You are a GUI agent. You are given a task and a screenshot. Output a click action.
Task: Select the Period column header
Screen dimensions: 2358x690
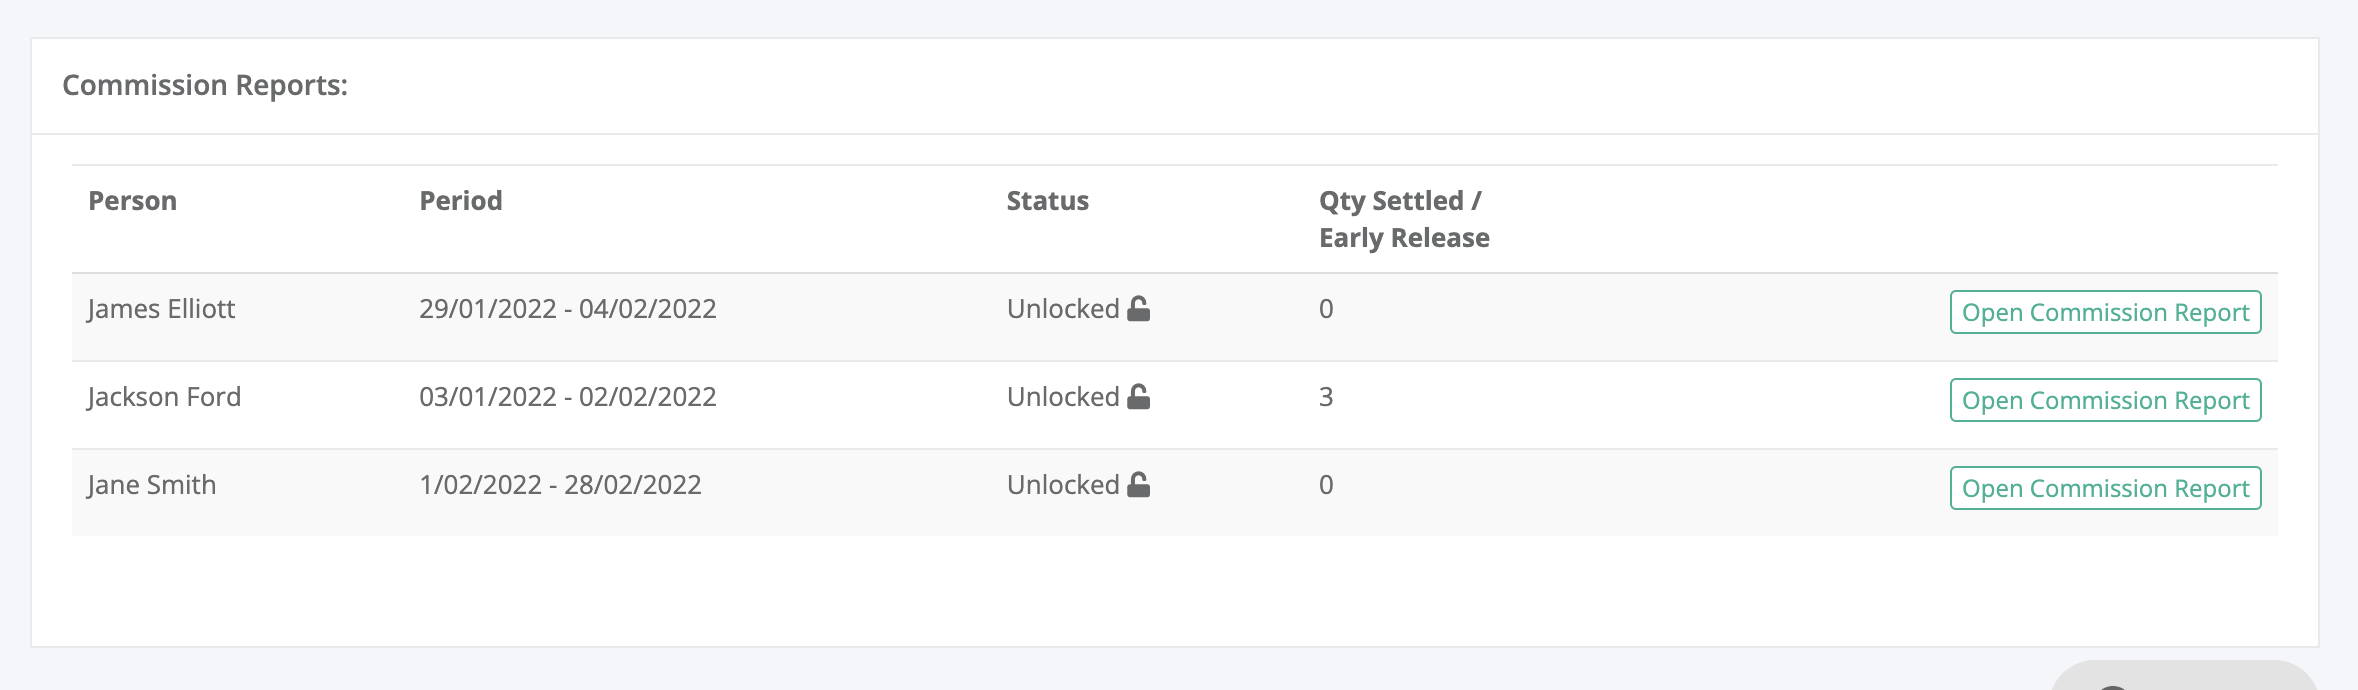point(460,201)
